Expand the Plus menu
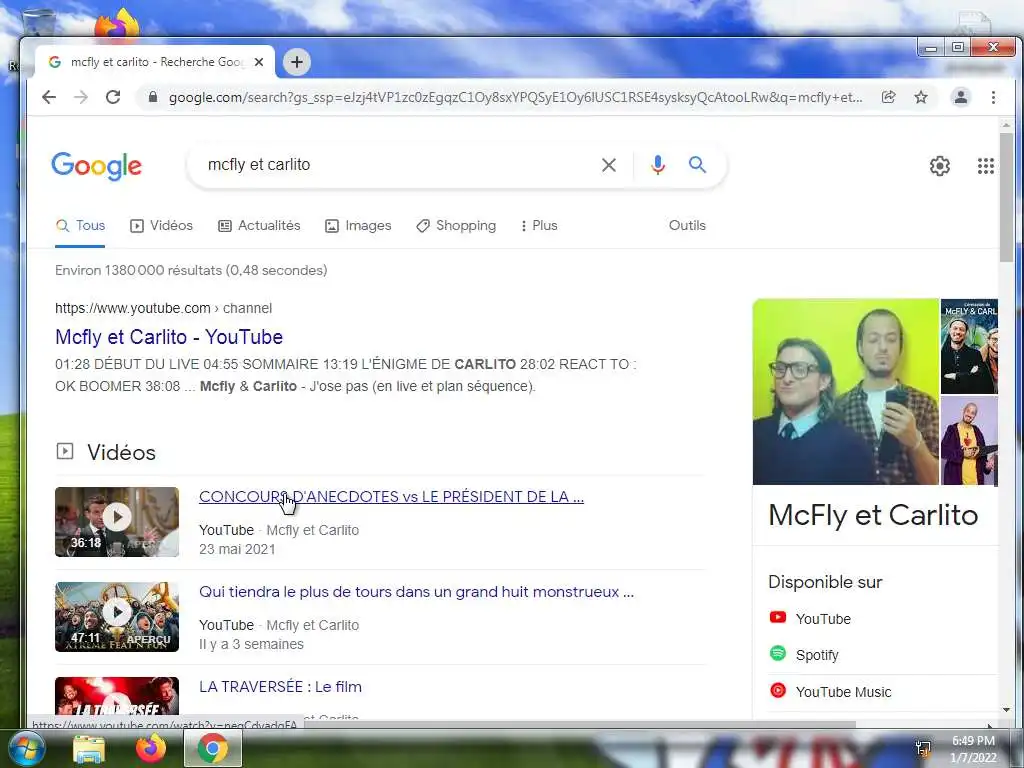The image size is (1024, 768). 539,225
